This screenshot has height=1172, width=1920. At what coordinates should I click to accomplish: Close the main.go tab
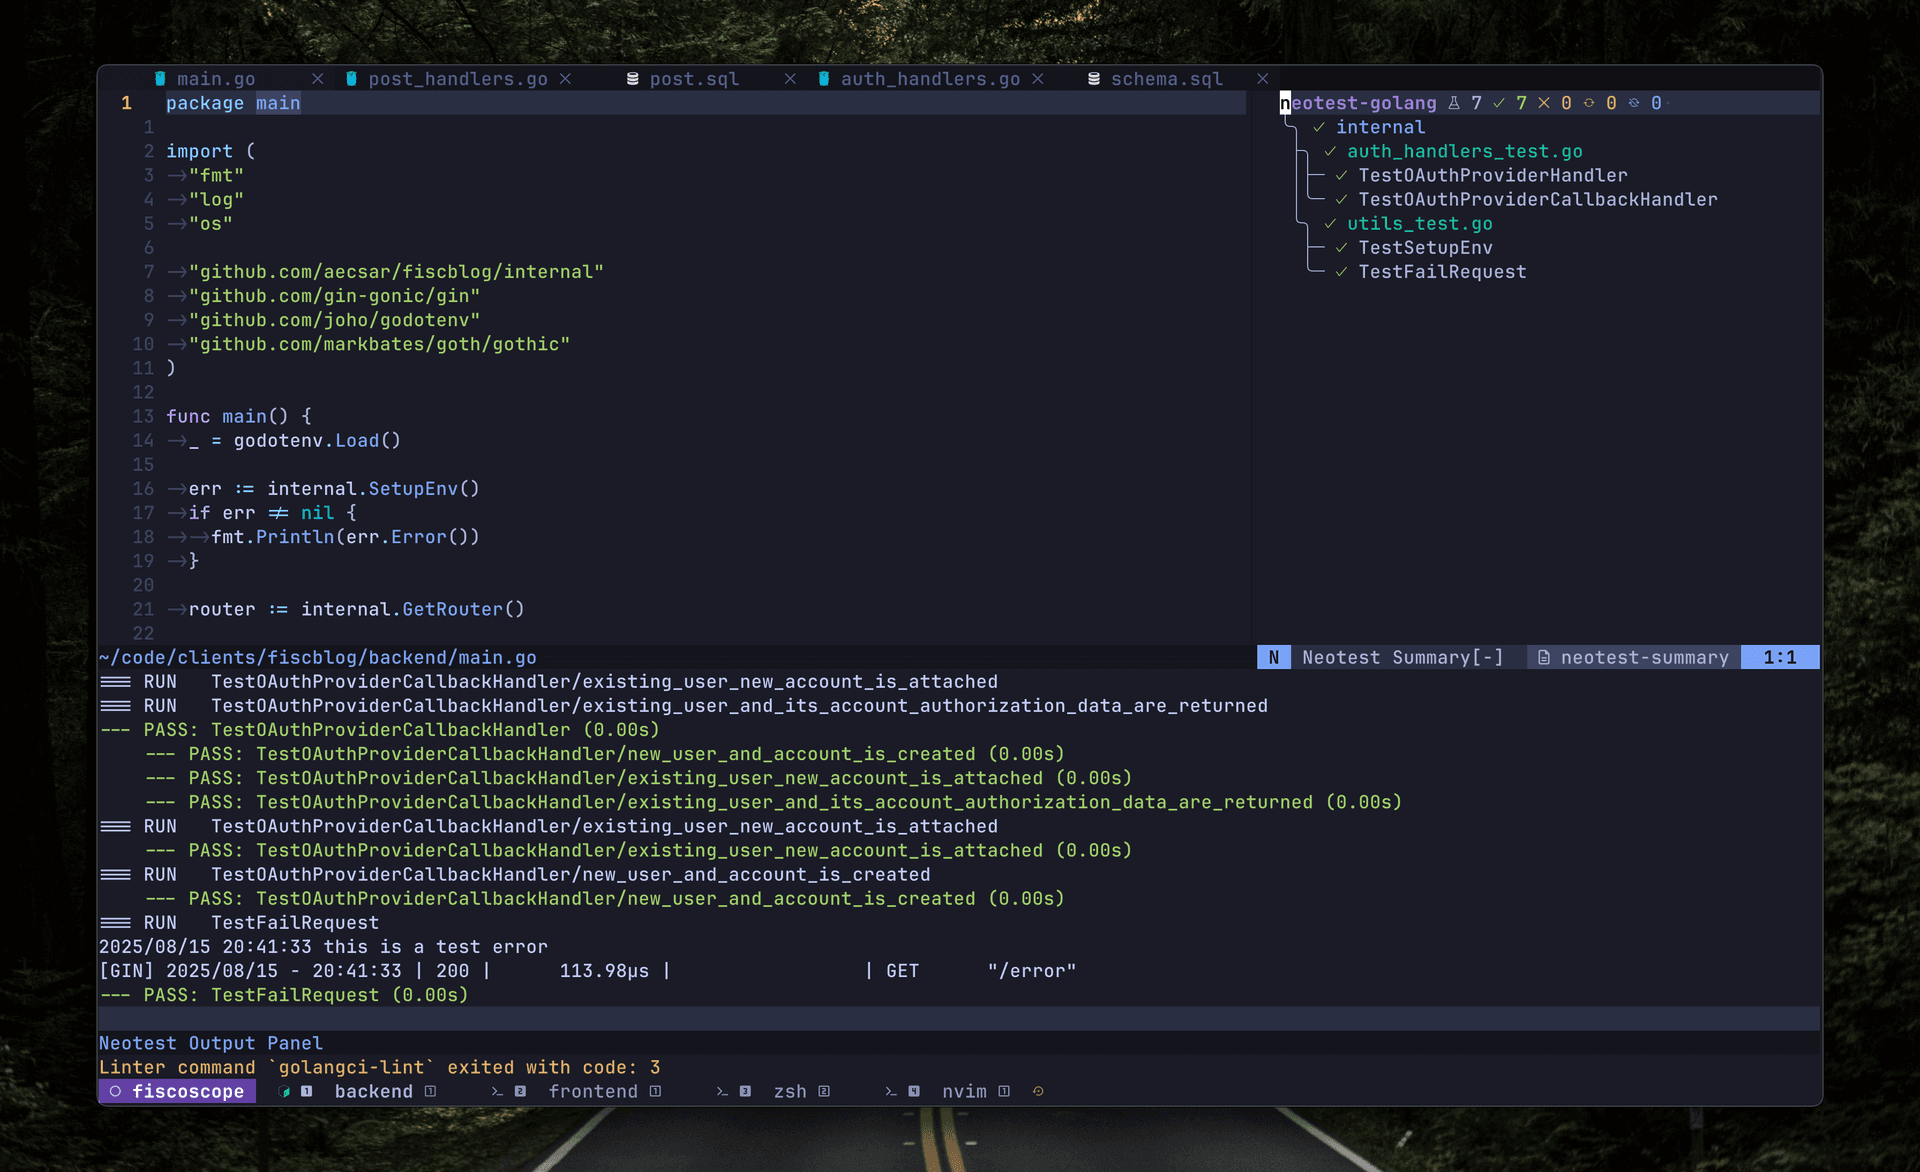pyautogui.click(x=317, y=79)
